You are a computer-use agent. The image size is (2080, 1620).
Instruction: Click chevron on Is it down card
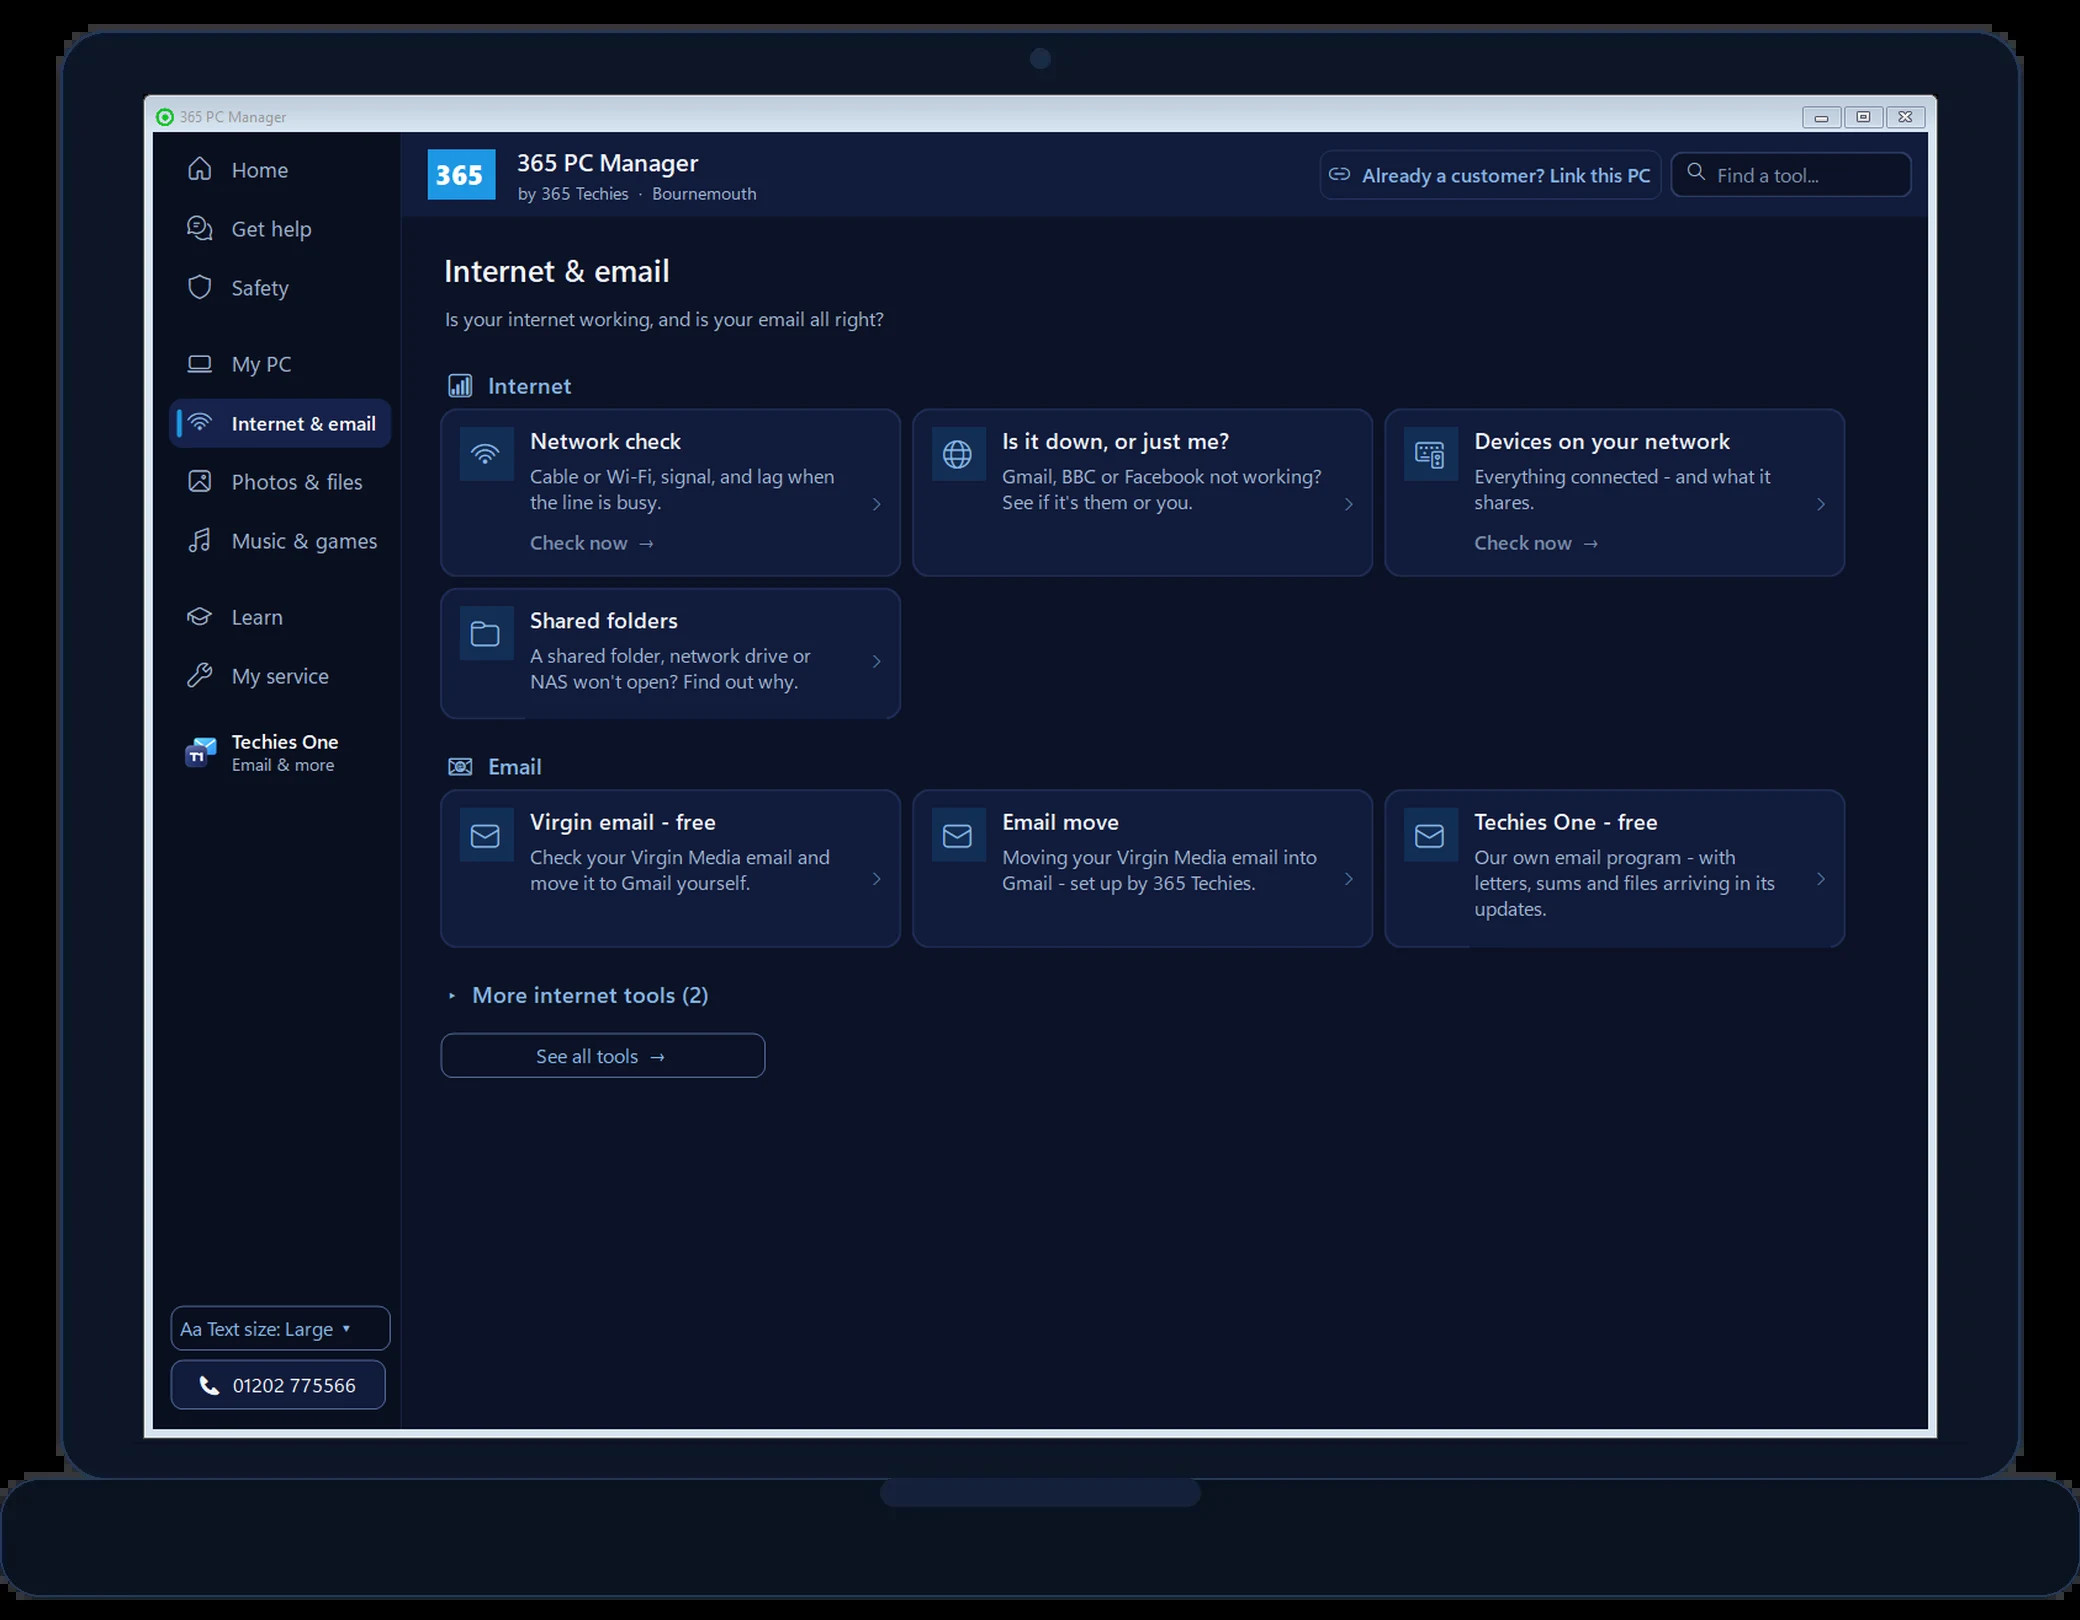point(1349,504)
